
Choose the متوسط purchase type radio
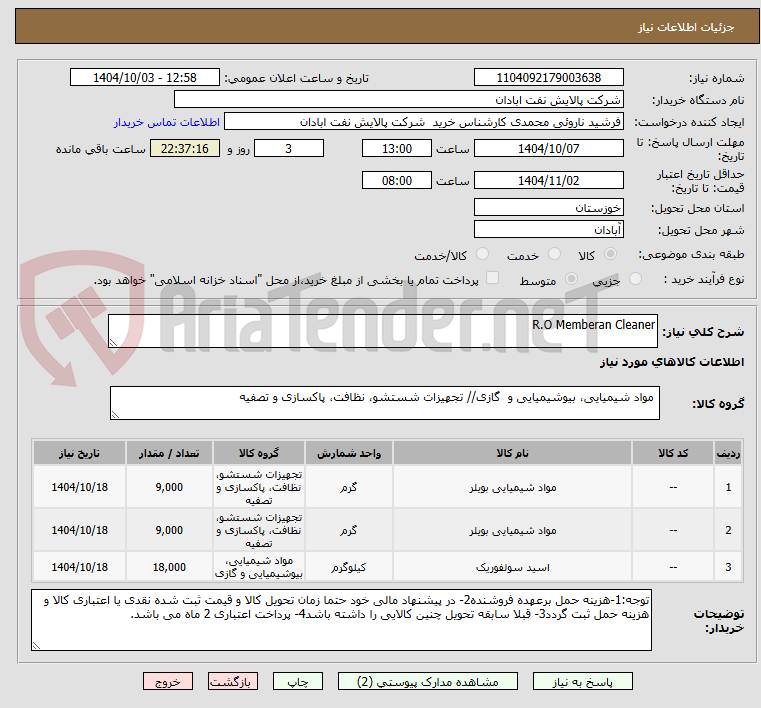pyautogui.click(x=572, y=280)
